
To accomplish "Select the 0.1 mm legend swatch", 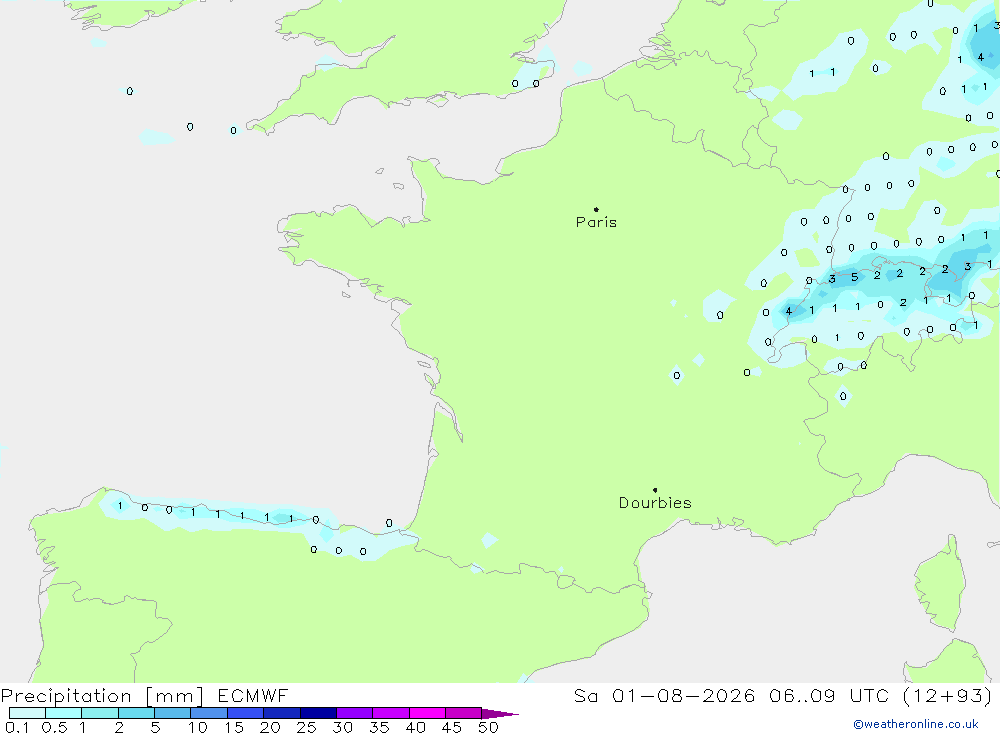I will pyautogui.click(x=27, y=713).
